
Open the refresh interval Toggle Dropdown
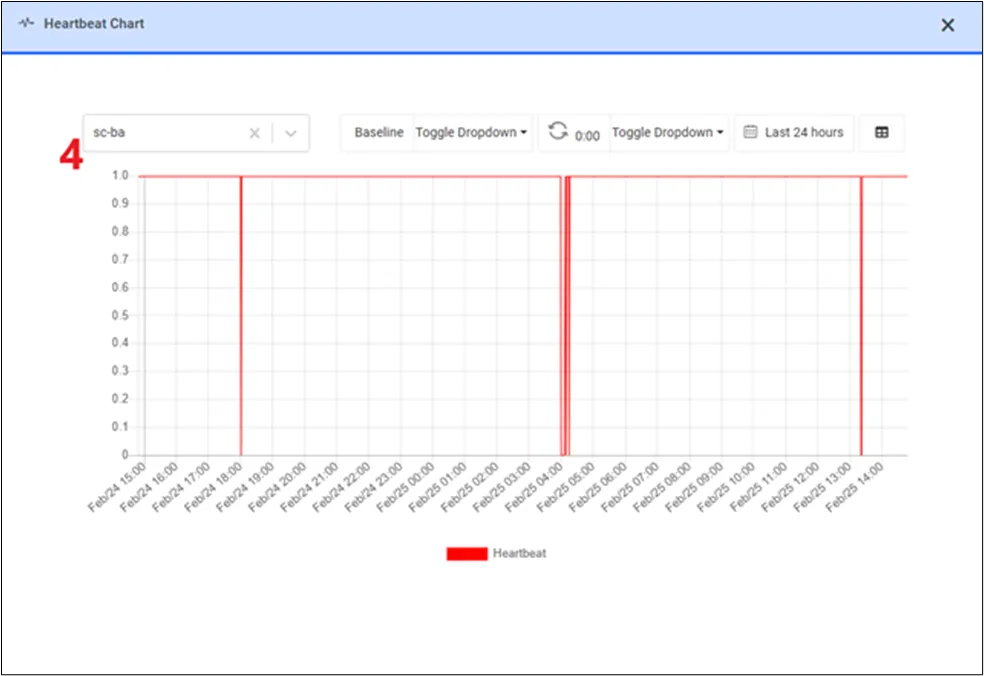[668, 132]
